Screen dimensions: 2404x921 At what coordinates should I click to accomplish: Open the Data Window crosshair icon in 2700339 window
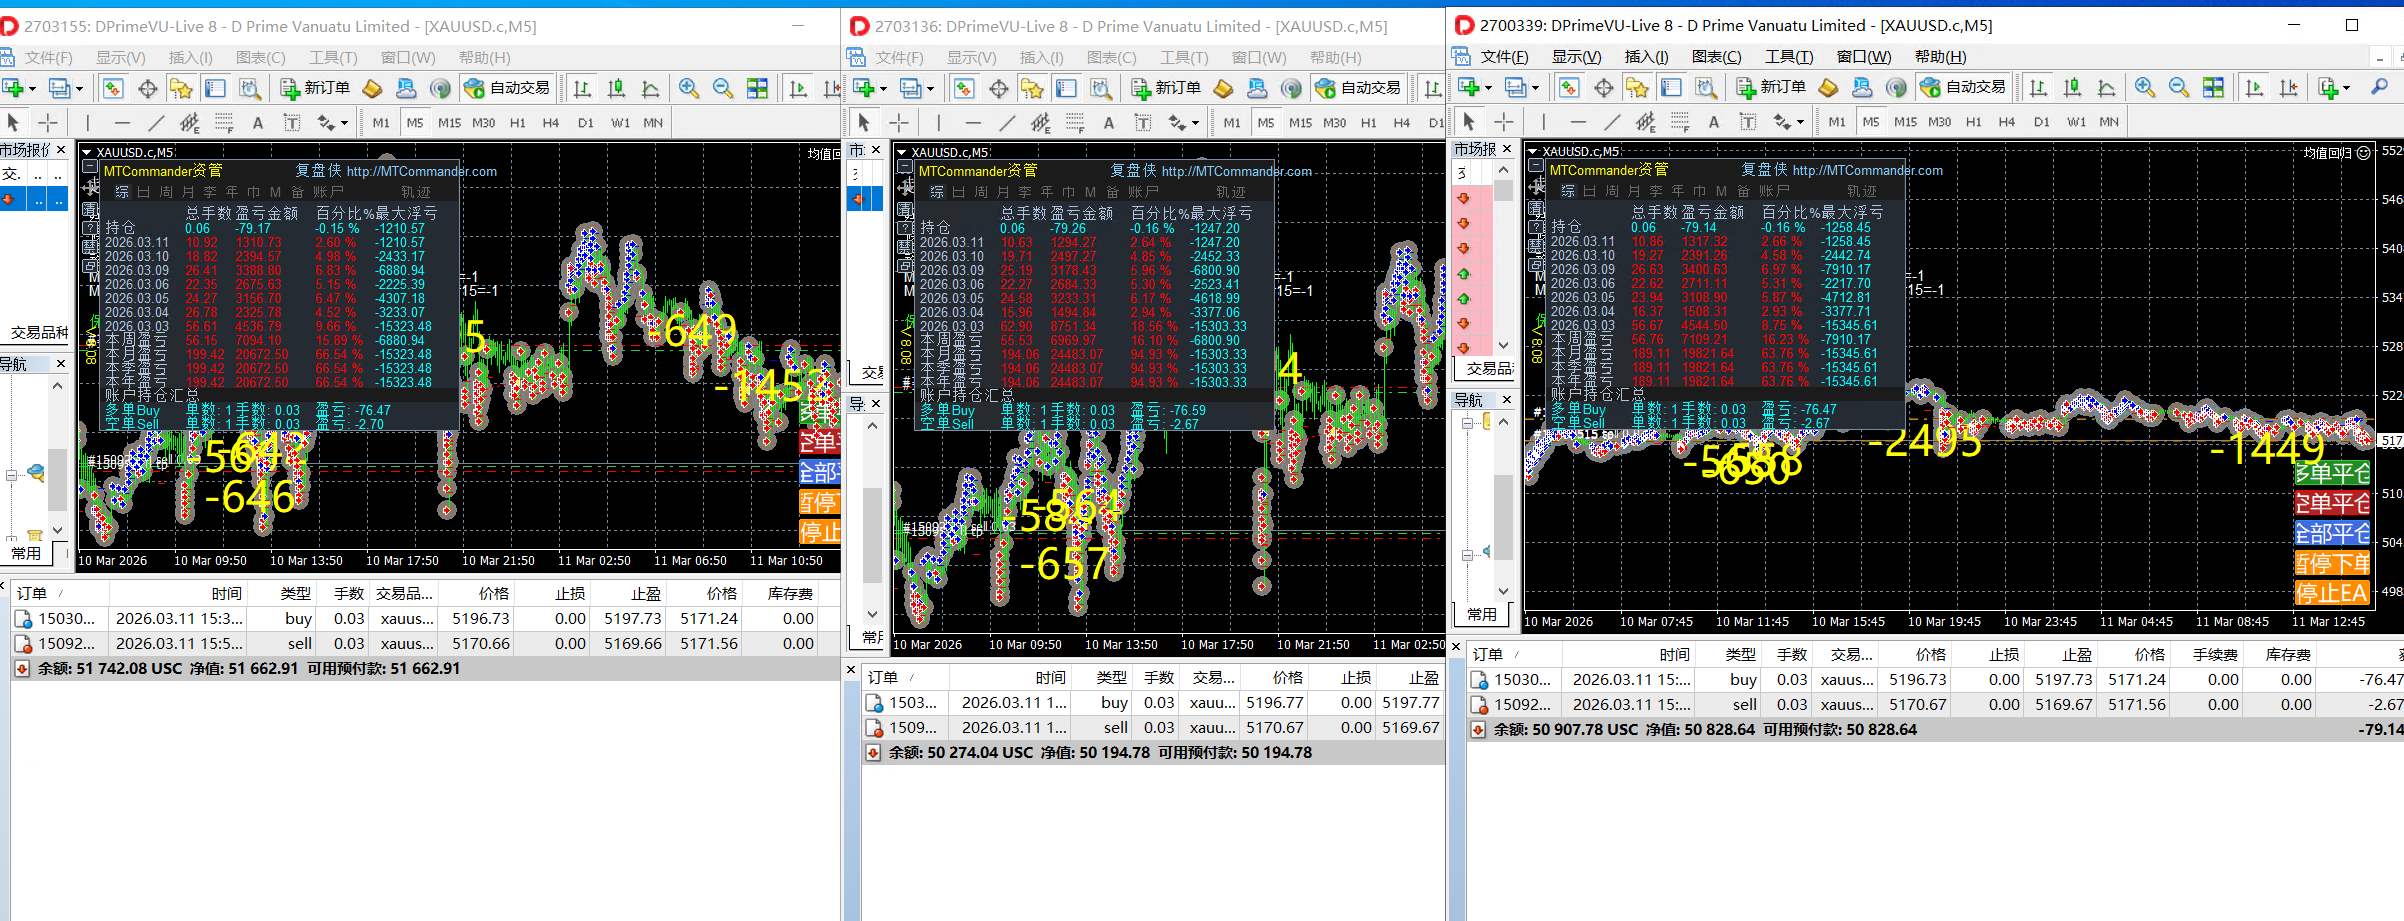coord(1603,88)
